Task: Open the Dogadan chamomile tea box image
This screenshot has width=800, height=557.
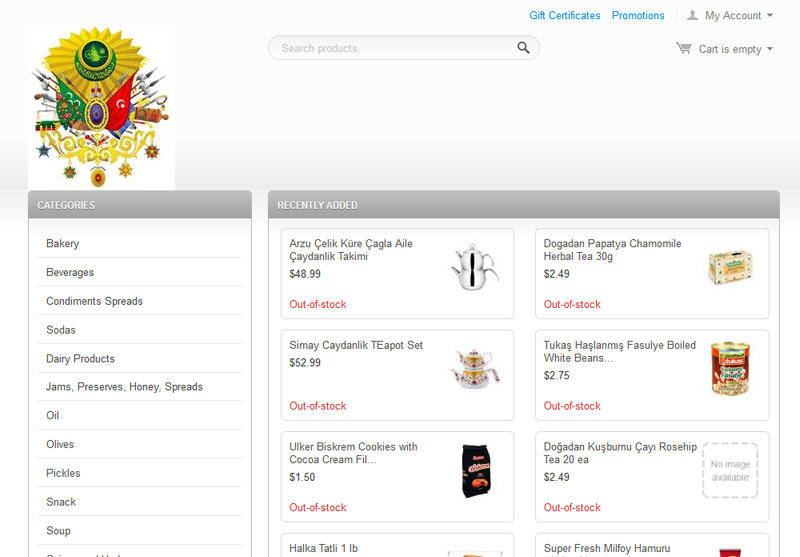Action: click(x=730, y=267)
